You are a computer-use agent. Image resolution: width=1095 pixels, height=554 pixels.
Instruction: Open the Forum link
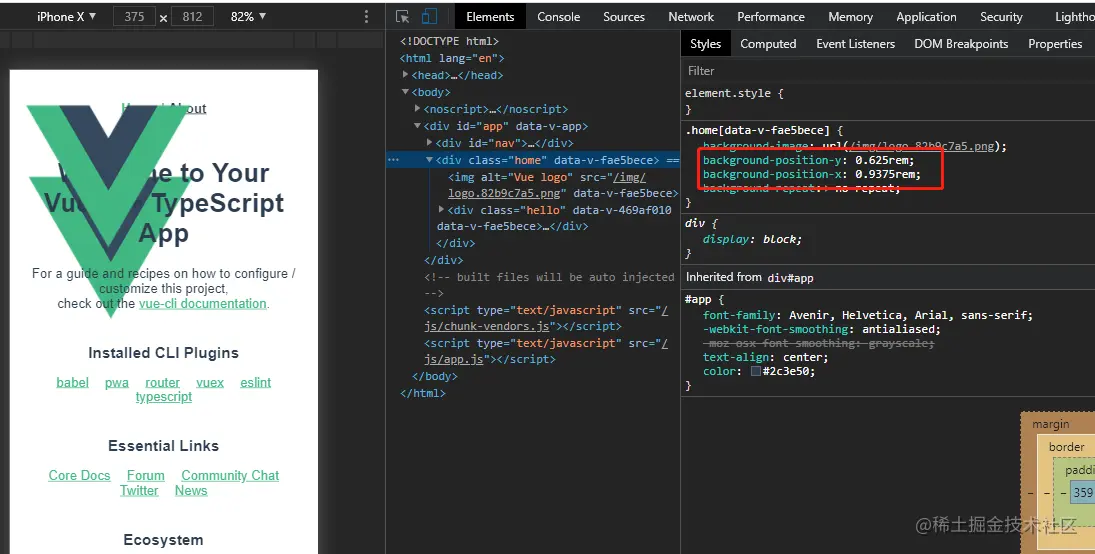click(145, 475)
